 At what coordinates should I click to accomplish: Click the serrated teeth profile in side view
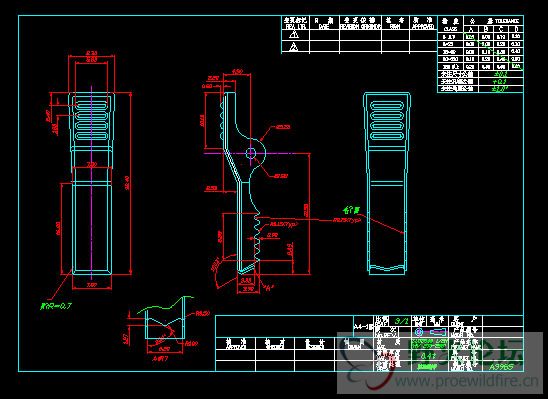pos(257,238)
